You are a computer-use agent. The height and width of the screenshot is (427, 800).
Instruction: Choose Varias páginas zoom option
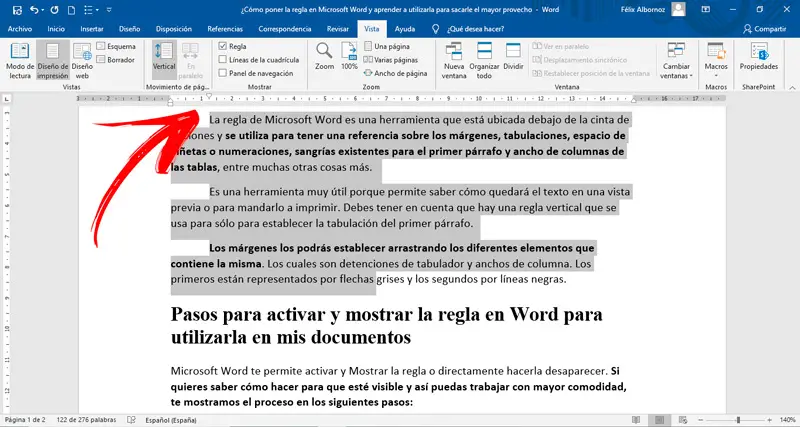(x=391, y=60)
